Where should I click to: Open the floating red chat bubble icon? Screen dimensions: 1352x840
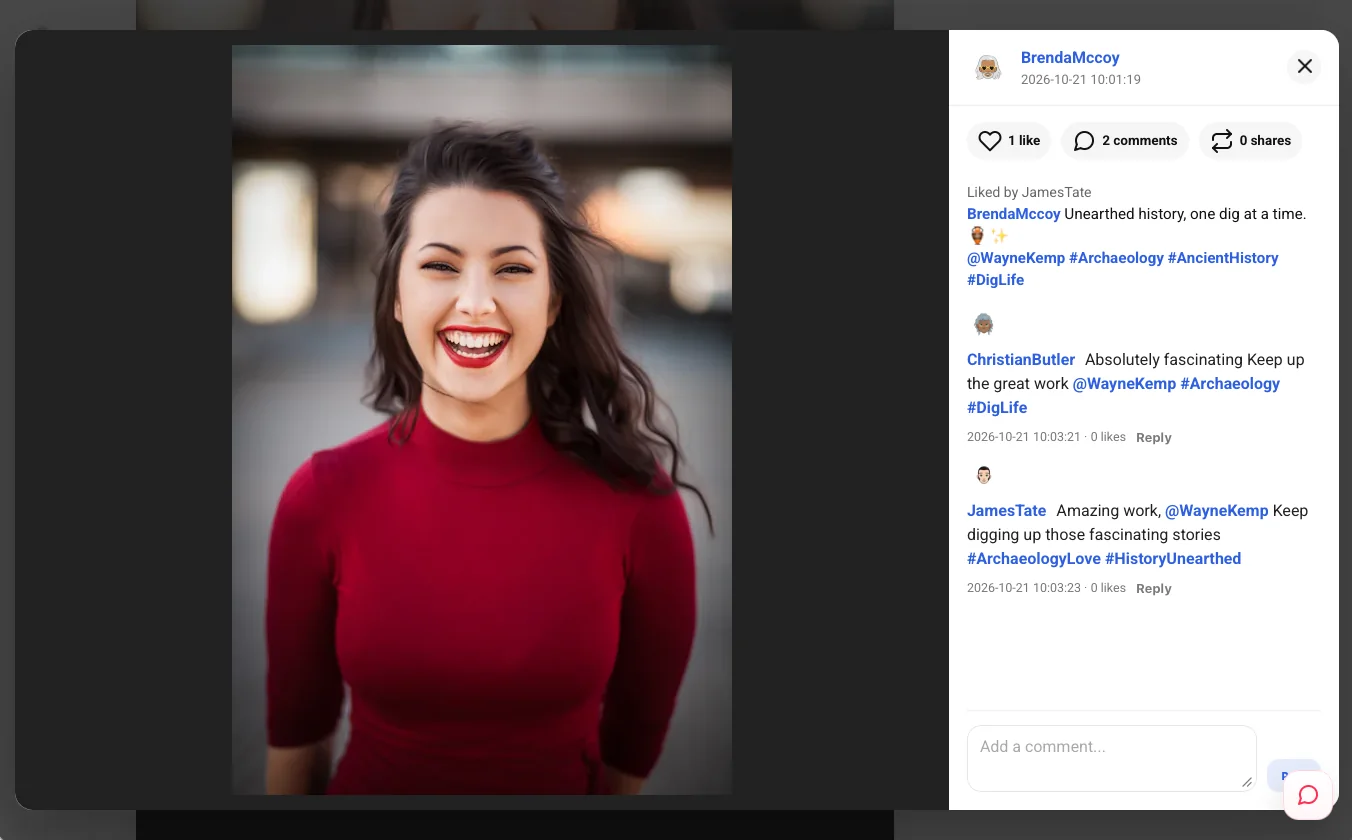click(1308, 795)
